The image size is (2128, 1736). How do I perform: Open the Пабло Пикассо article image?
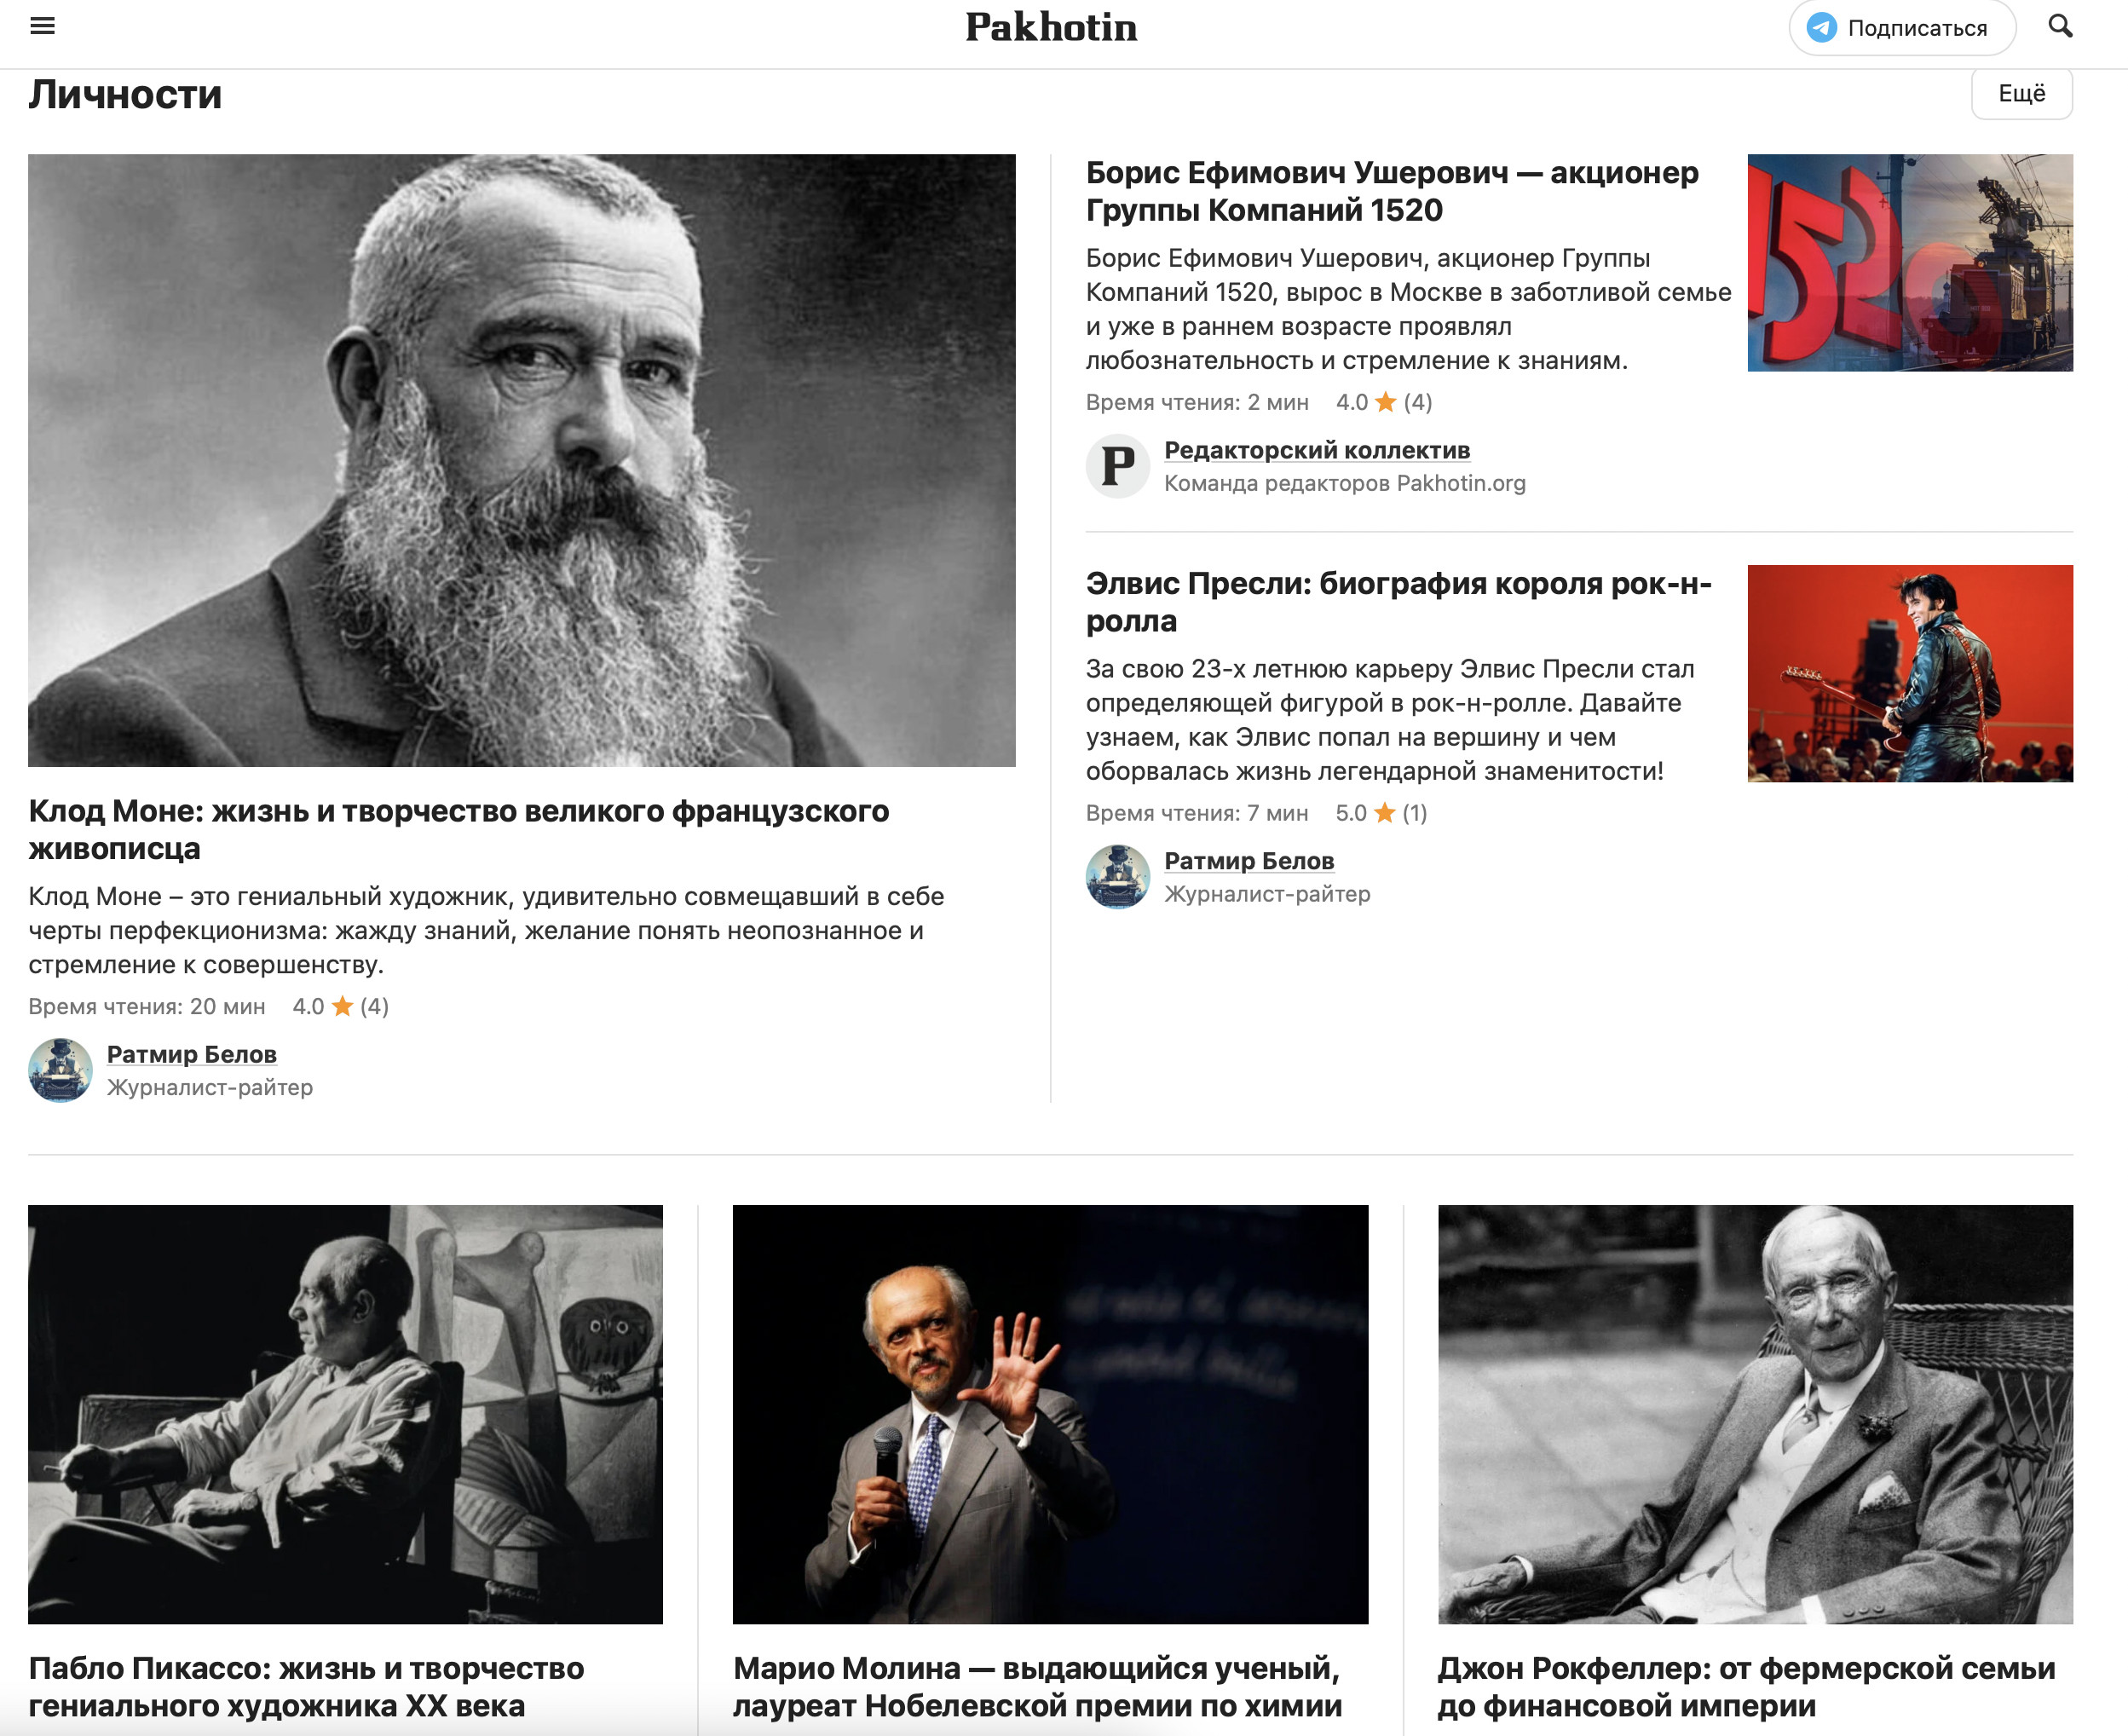[x=345, y=1414]
